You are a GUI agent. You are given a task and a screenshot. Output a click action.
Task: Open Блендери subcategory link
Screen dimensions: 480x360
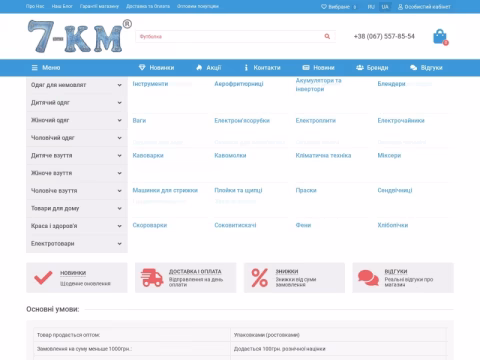click(x=391, y=84)
